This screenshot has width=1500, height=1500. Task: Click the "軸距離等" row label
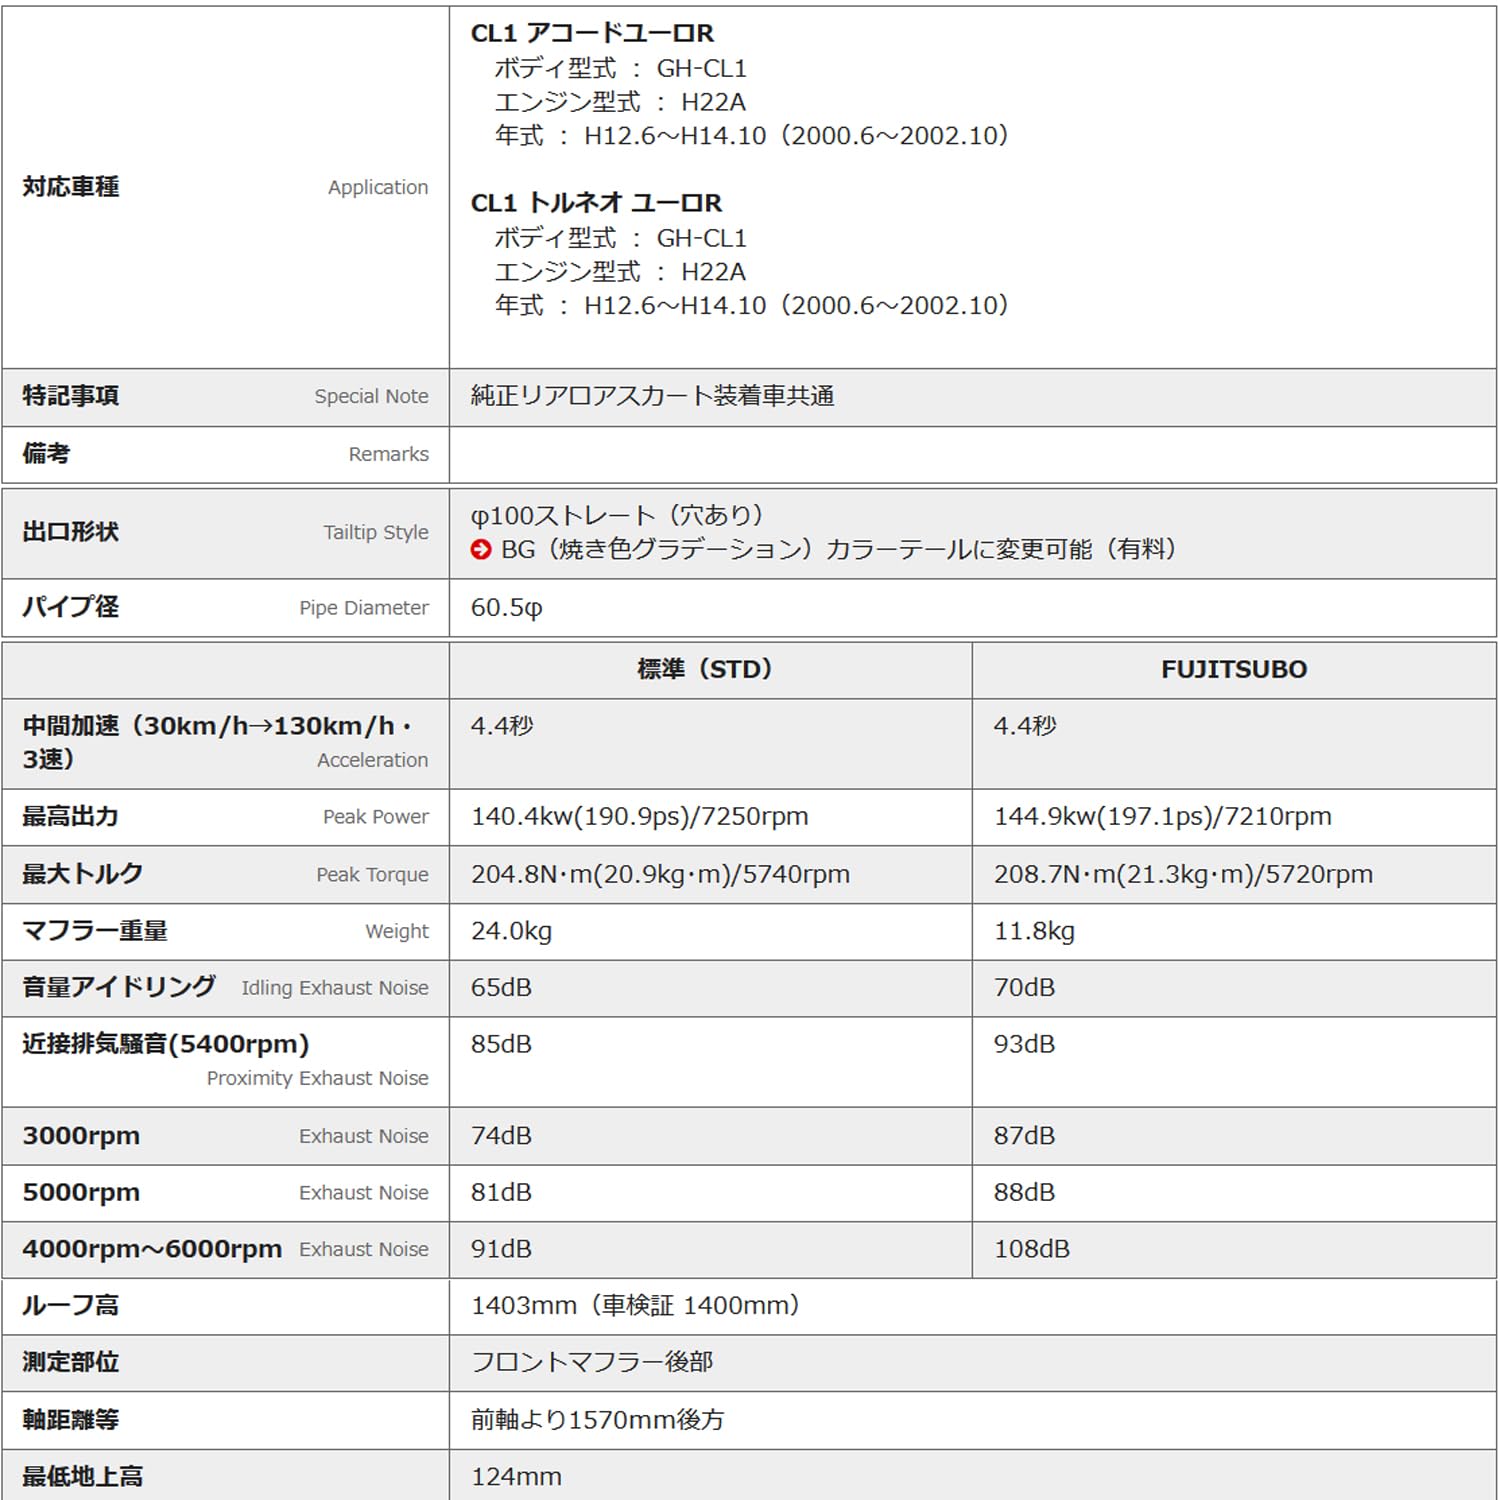(71, 1420)
